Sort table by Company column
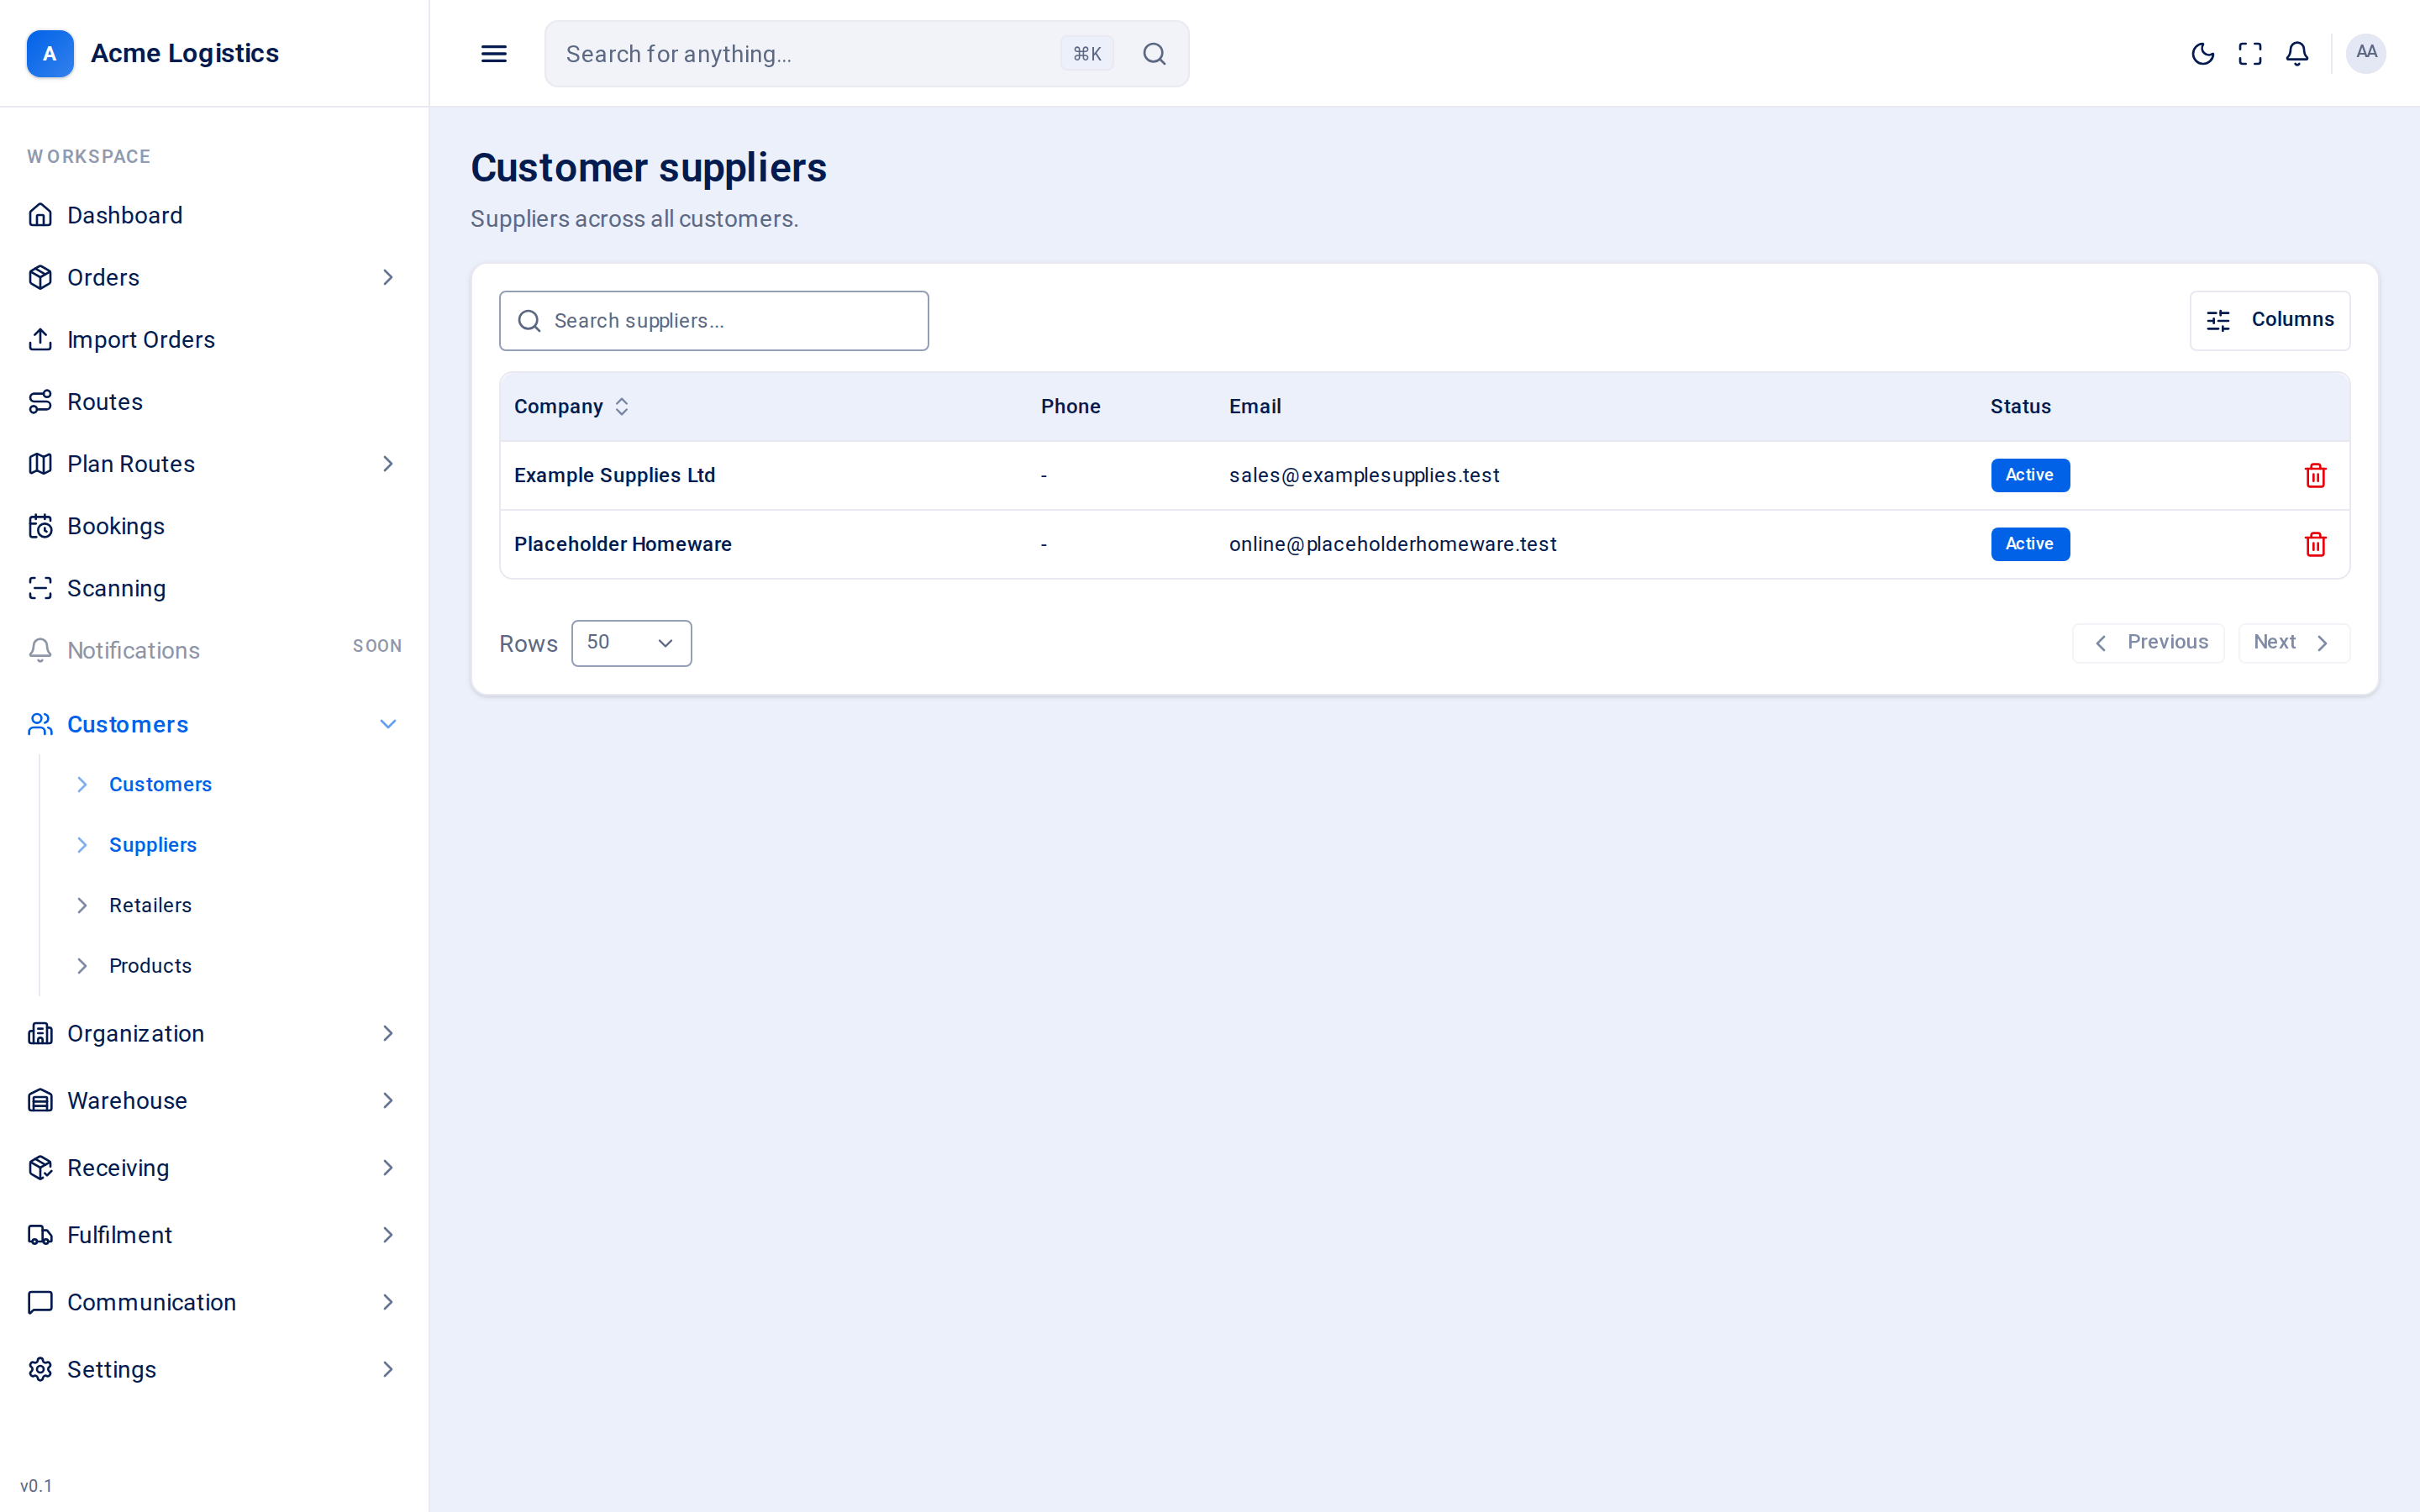 (x=571, y=406)
